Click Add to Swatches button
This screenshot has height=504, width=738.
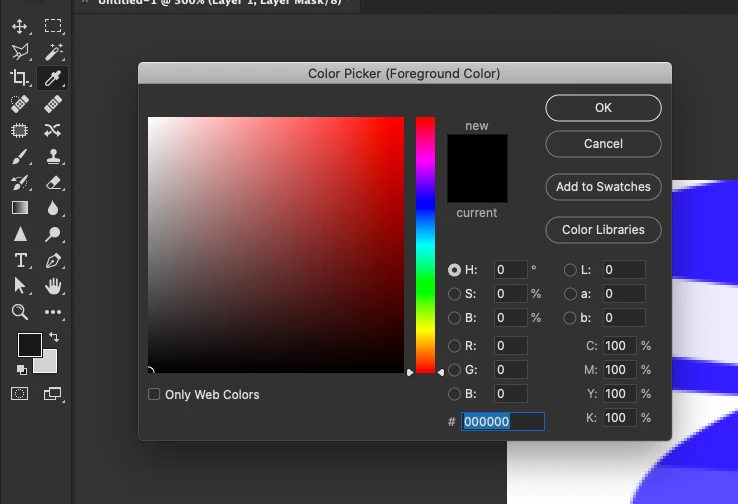[x=603, y=187]
